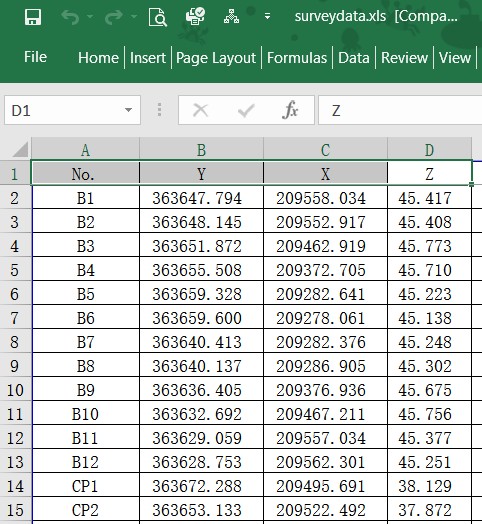Viewport: 482px width, 524px height.
Task: Select row 14 header
Action: (x=15, y=486)
